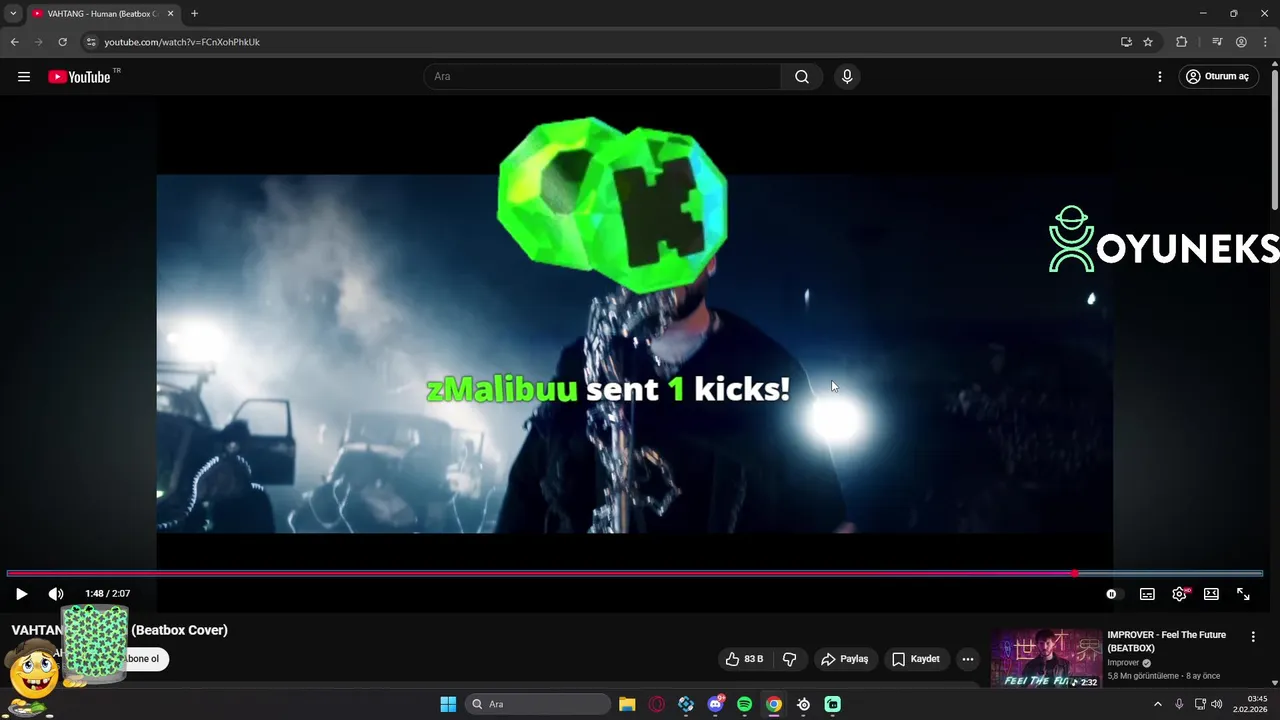This screenshot has height=720, width=1280.
Task: Toggle subtitles with the captions icon
Action: (x=1147, y=594)
